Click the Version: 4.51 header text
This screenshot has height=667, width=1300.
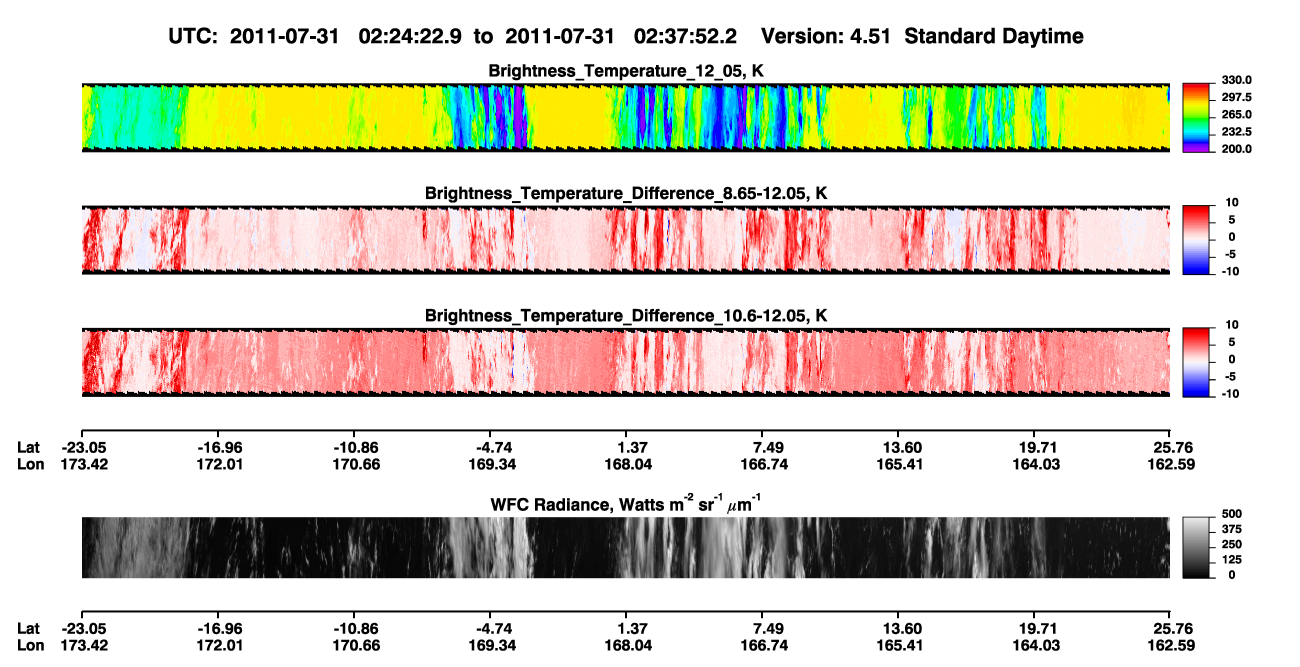(x=825, y=37)
